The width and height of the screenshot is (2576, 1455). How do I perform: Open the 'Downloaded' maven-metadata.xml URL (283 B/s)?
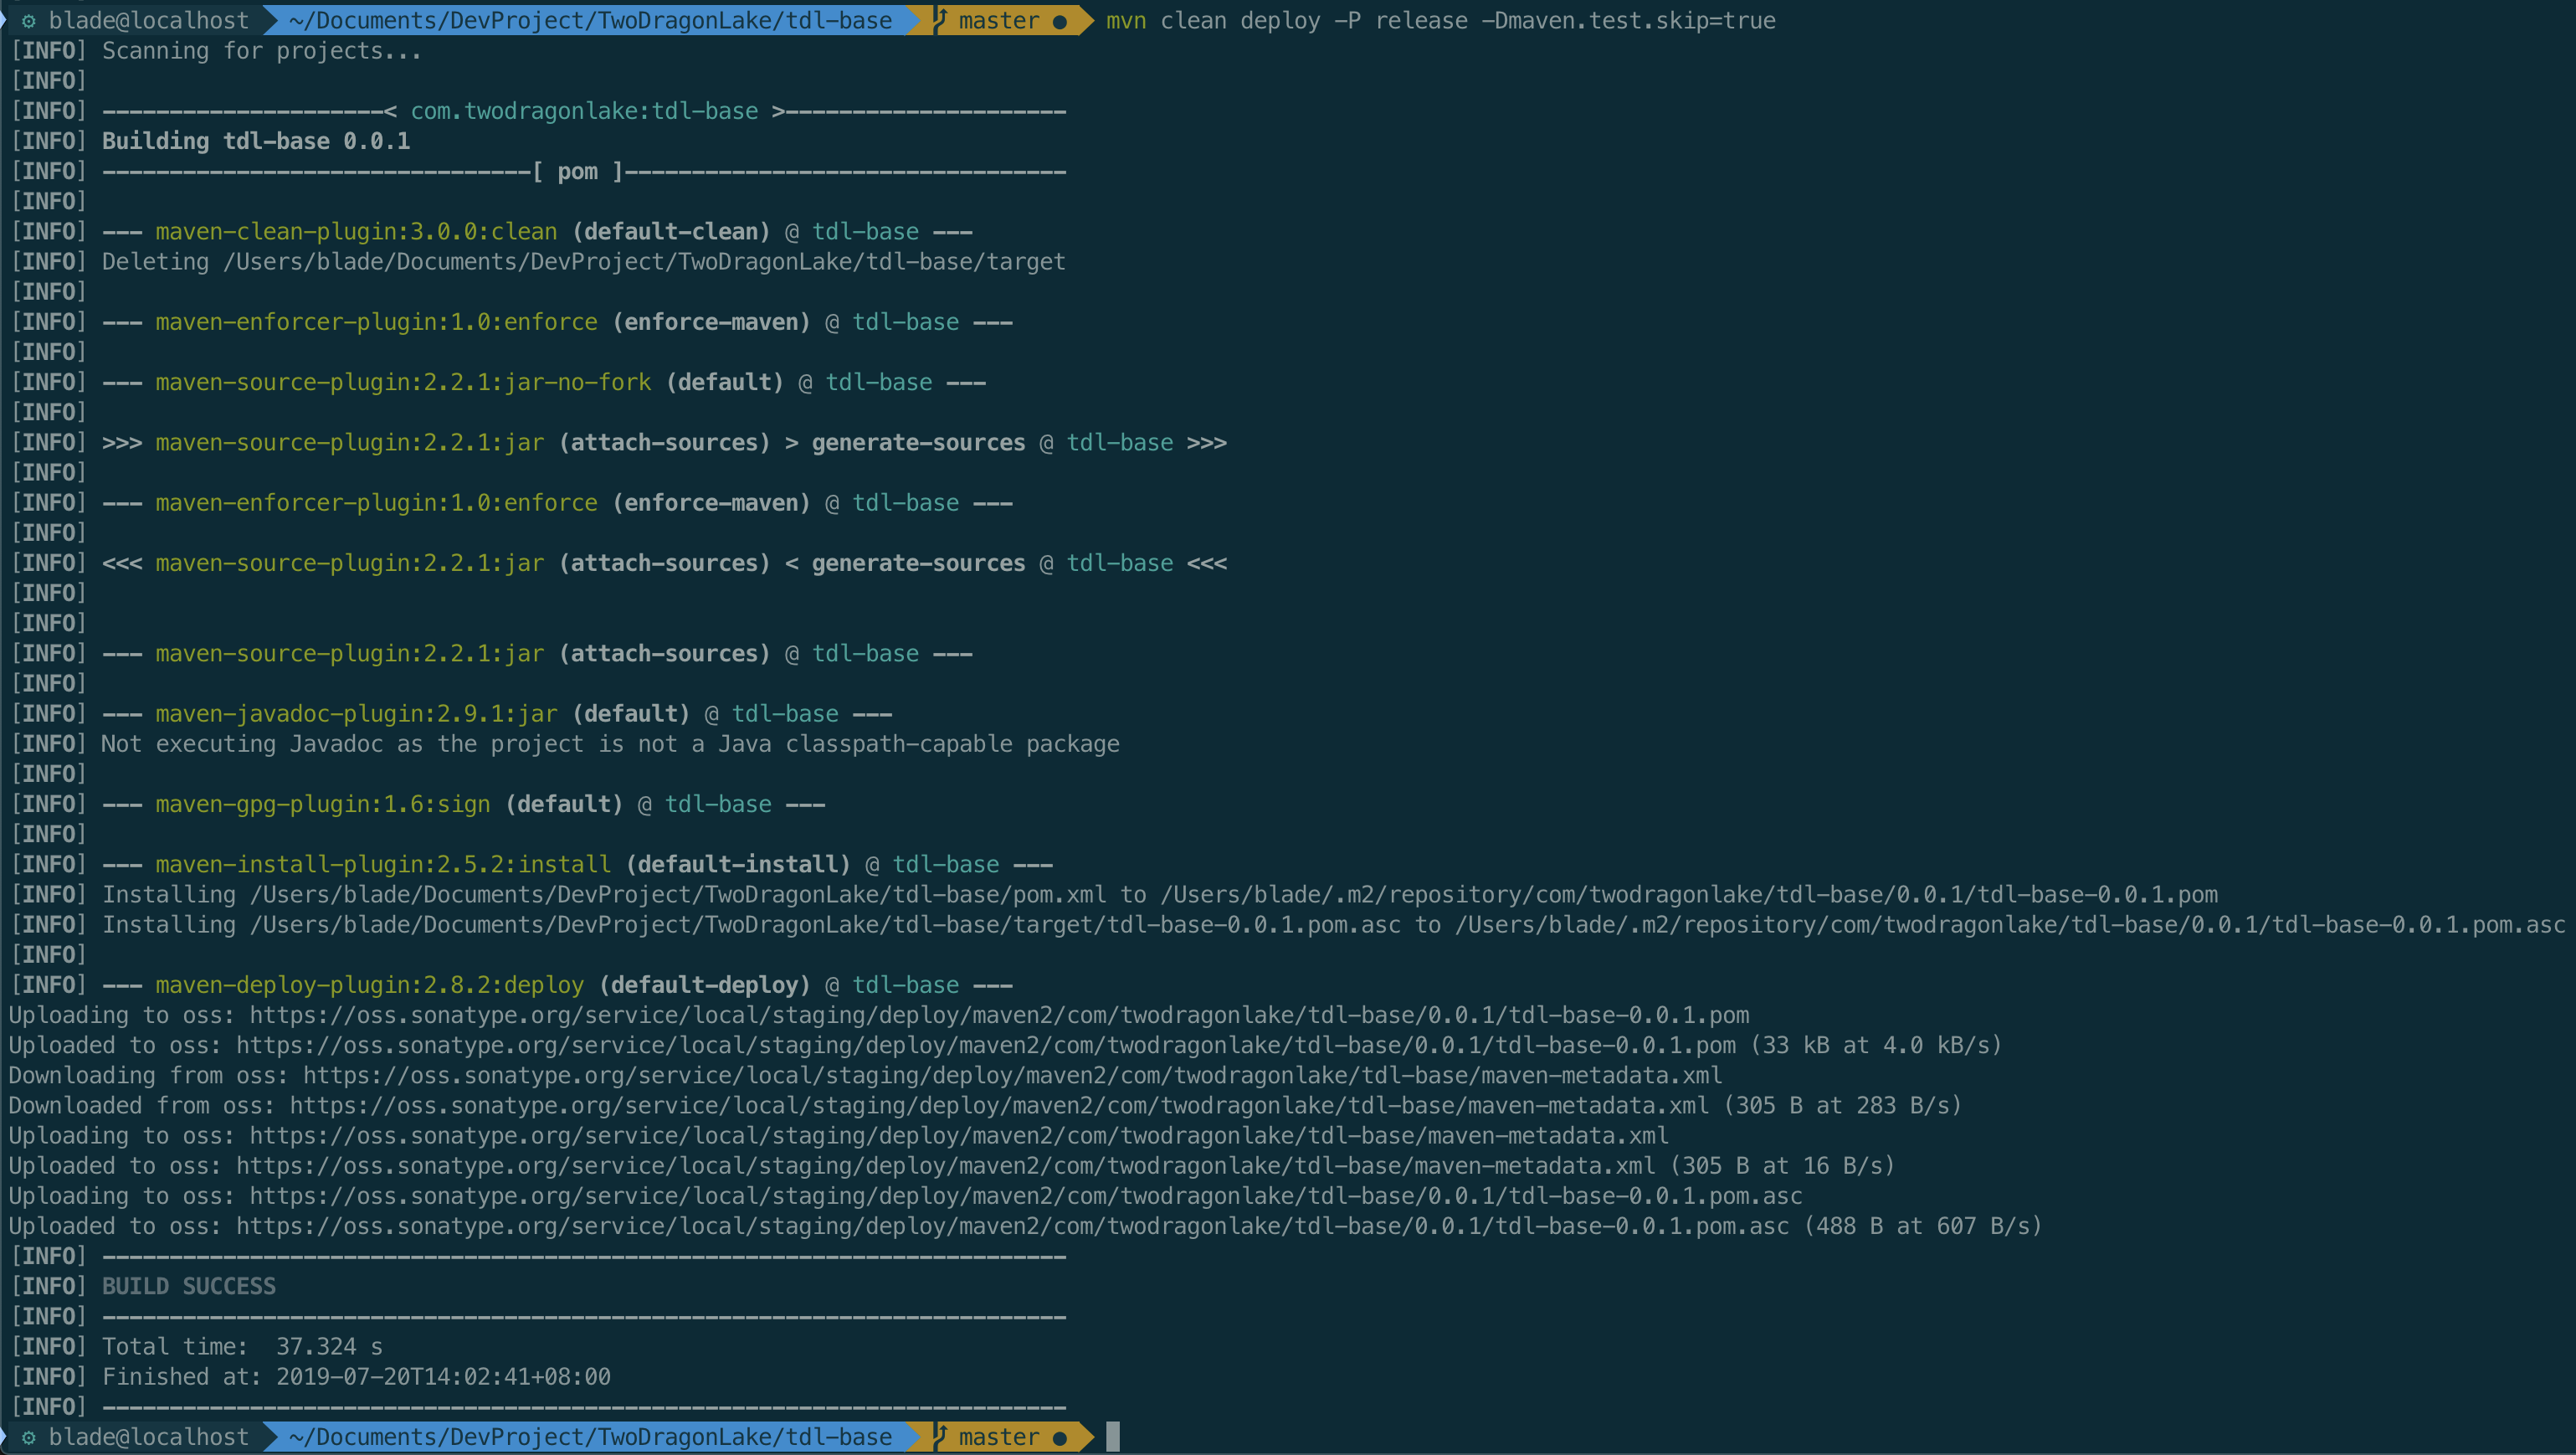click(x=1000, y=1106)
